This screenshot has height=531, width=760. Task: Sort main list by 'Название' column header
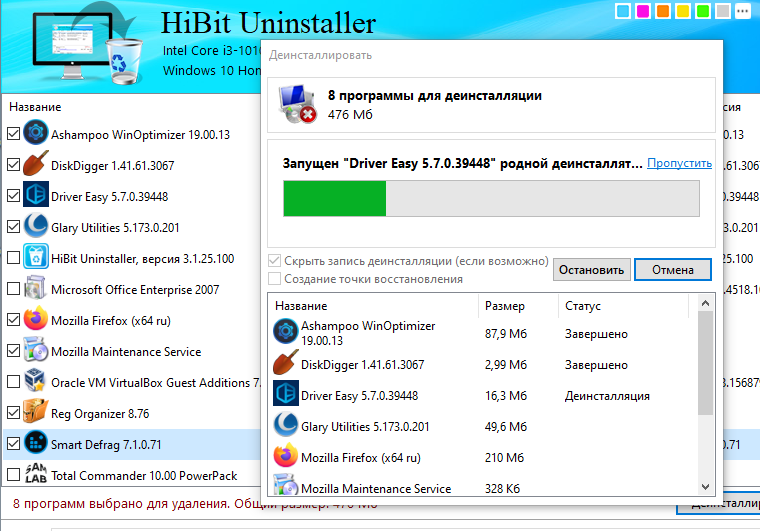35,107
